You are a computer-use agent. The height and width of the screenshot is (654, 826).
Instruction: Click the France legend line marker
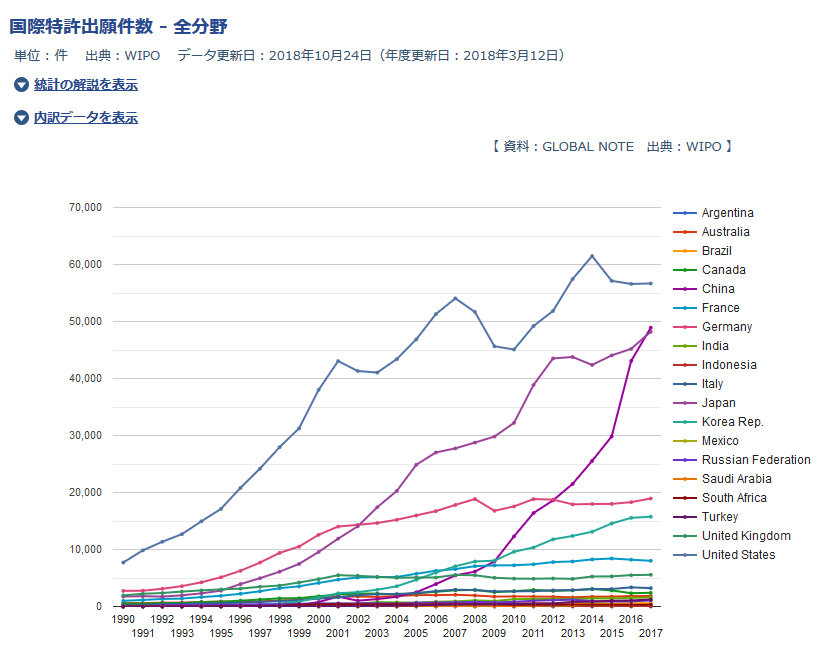pos(684,308)
